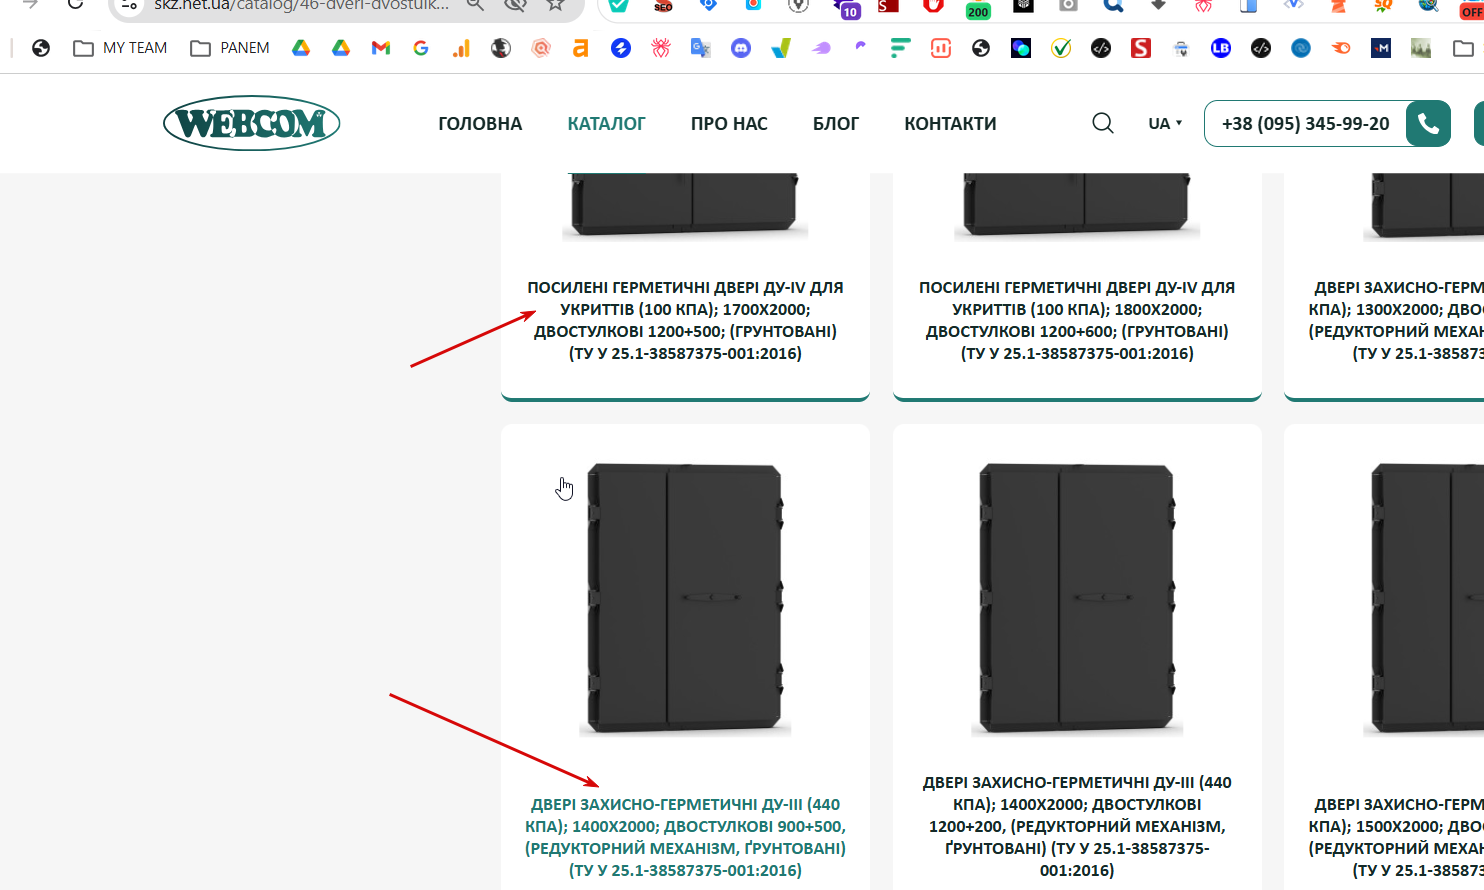
Task: Open the Google Analytics bars bookmark
Action: (x=461, y=48)
